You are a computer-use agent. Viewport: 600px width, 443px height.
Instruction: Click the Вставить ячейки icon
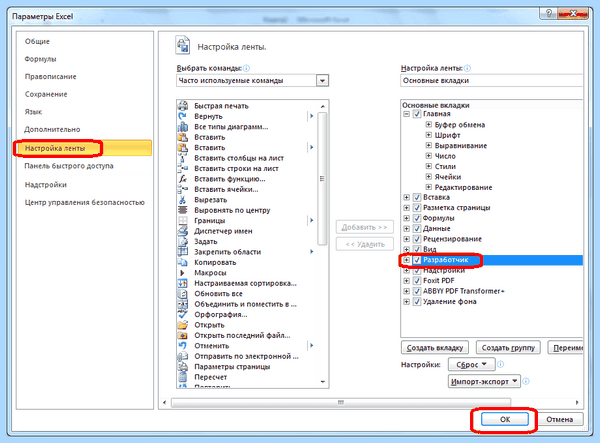coord(183,189)
